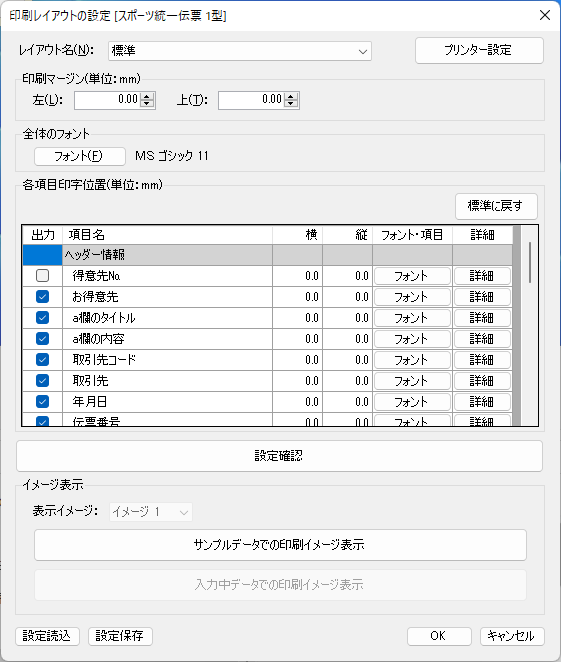Open 詳細 for 得意先No. row

pos(482,276)
